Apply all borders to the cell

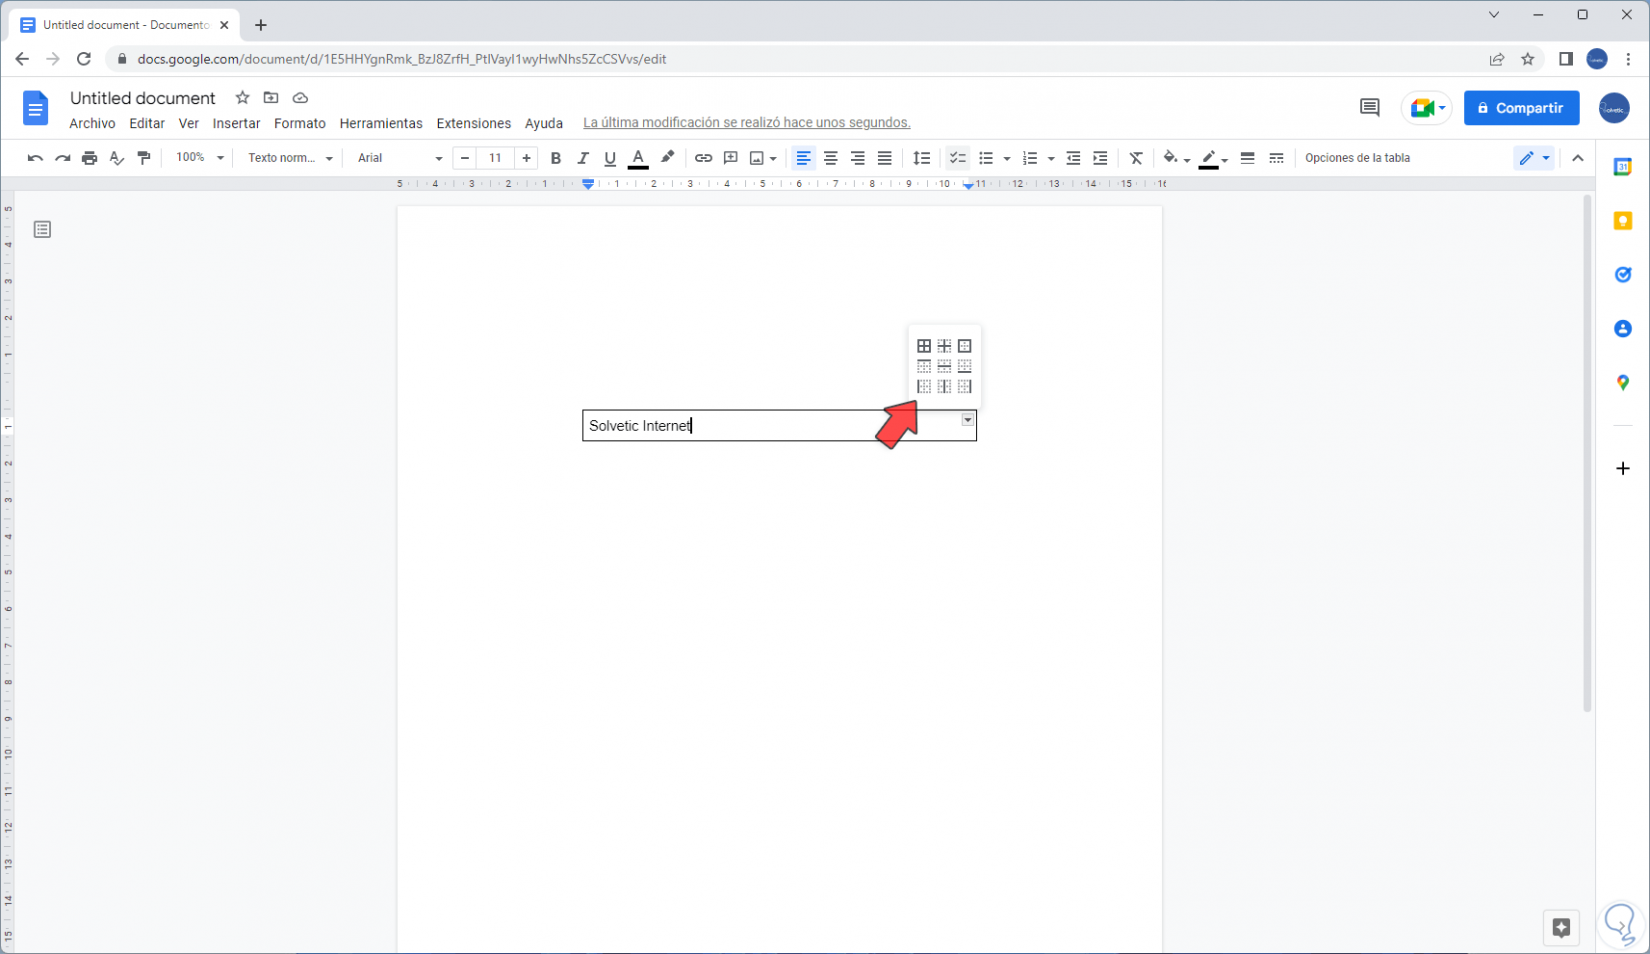pos(924,346)
